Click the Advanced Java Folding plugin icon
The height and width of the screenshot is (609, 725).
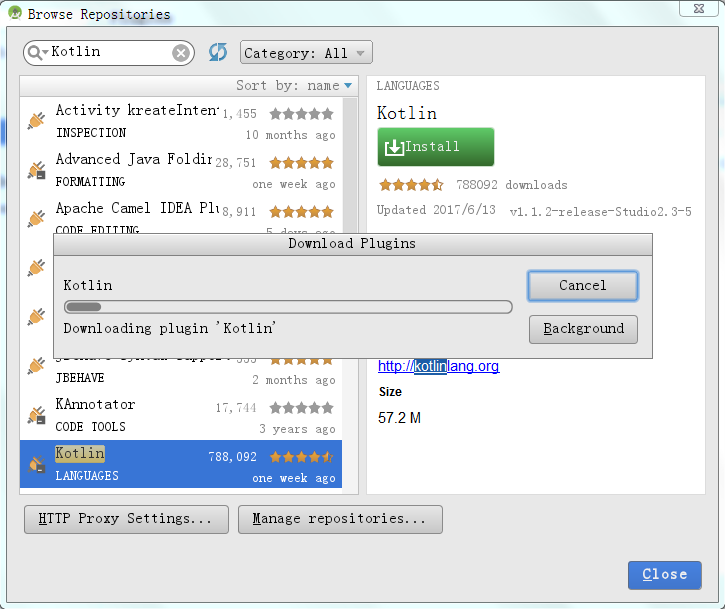37,170
